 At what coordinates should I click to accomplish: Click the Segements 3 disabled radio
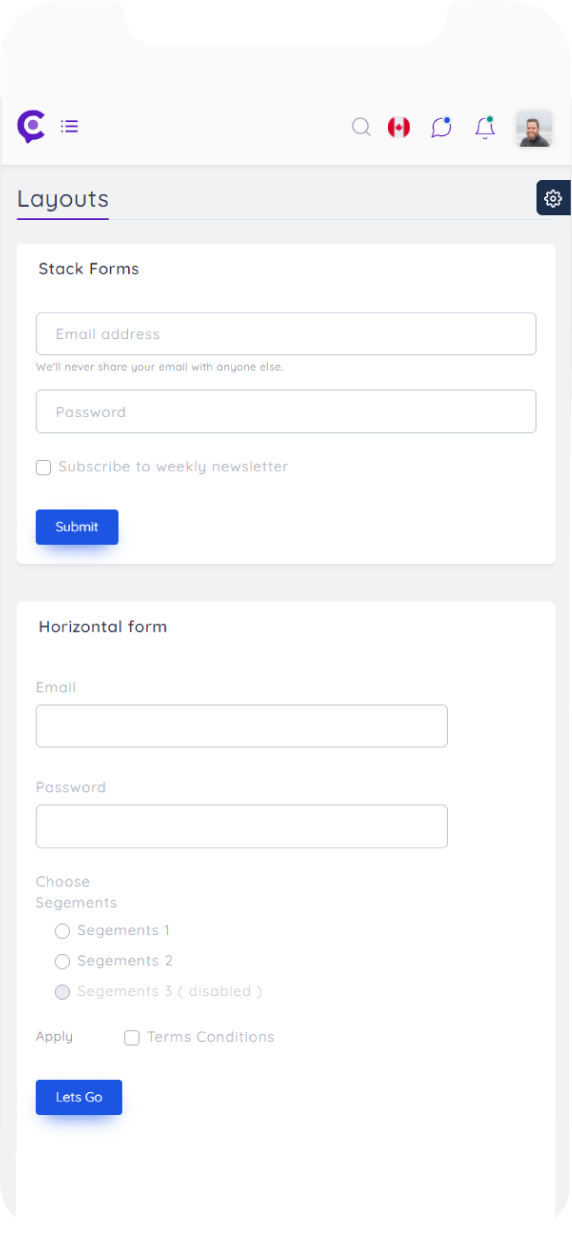(62, 992)
